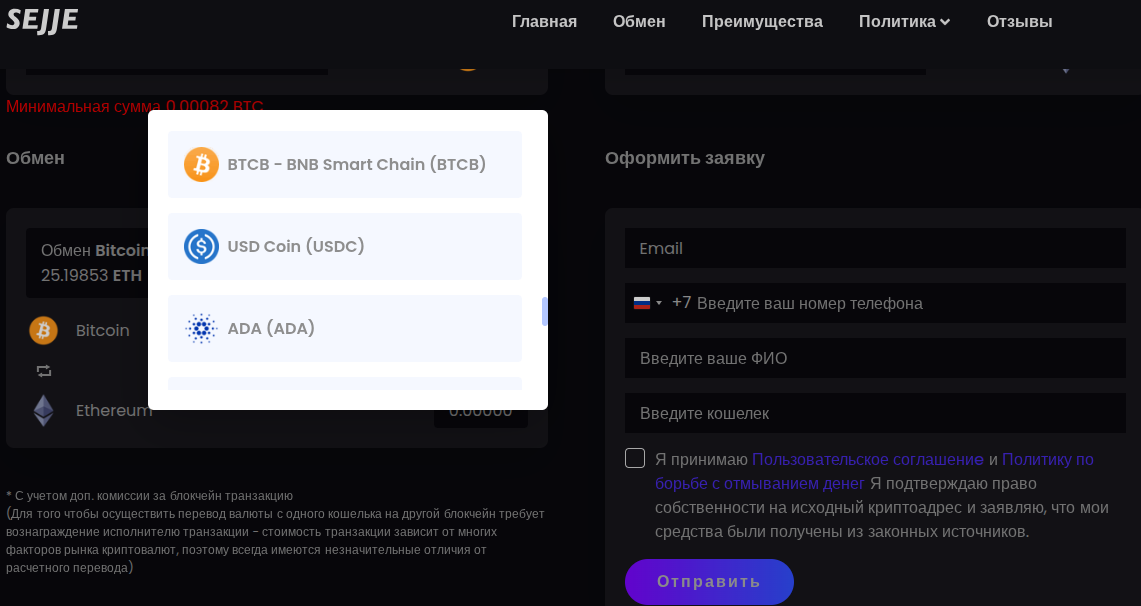Click the Ethereum diamond icon
The width and height of the screenshot is (1141, 606).
click(x=42, y=410)
